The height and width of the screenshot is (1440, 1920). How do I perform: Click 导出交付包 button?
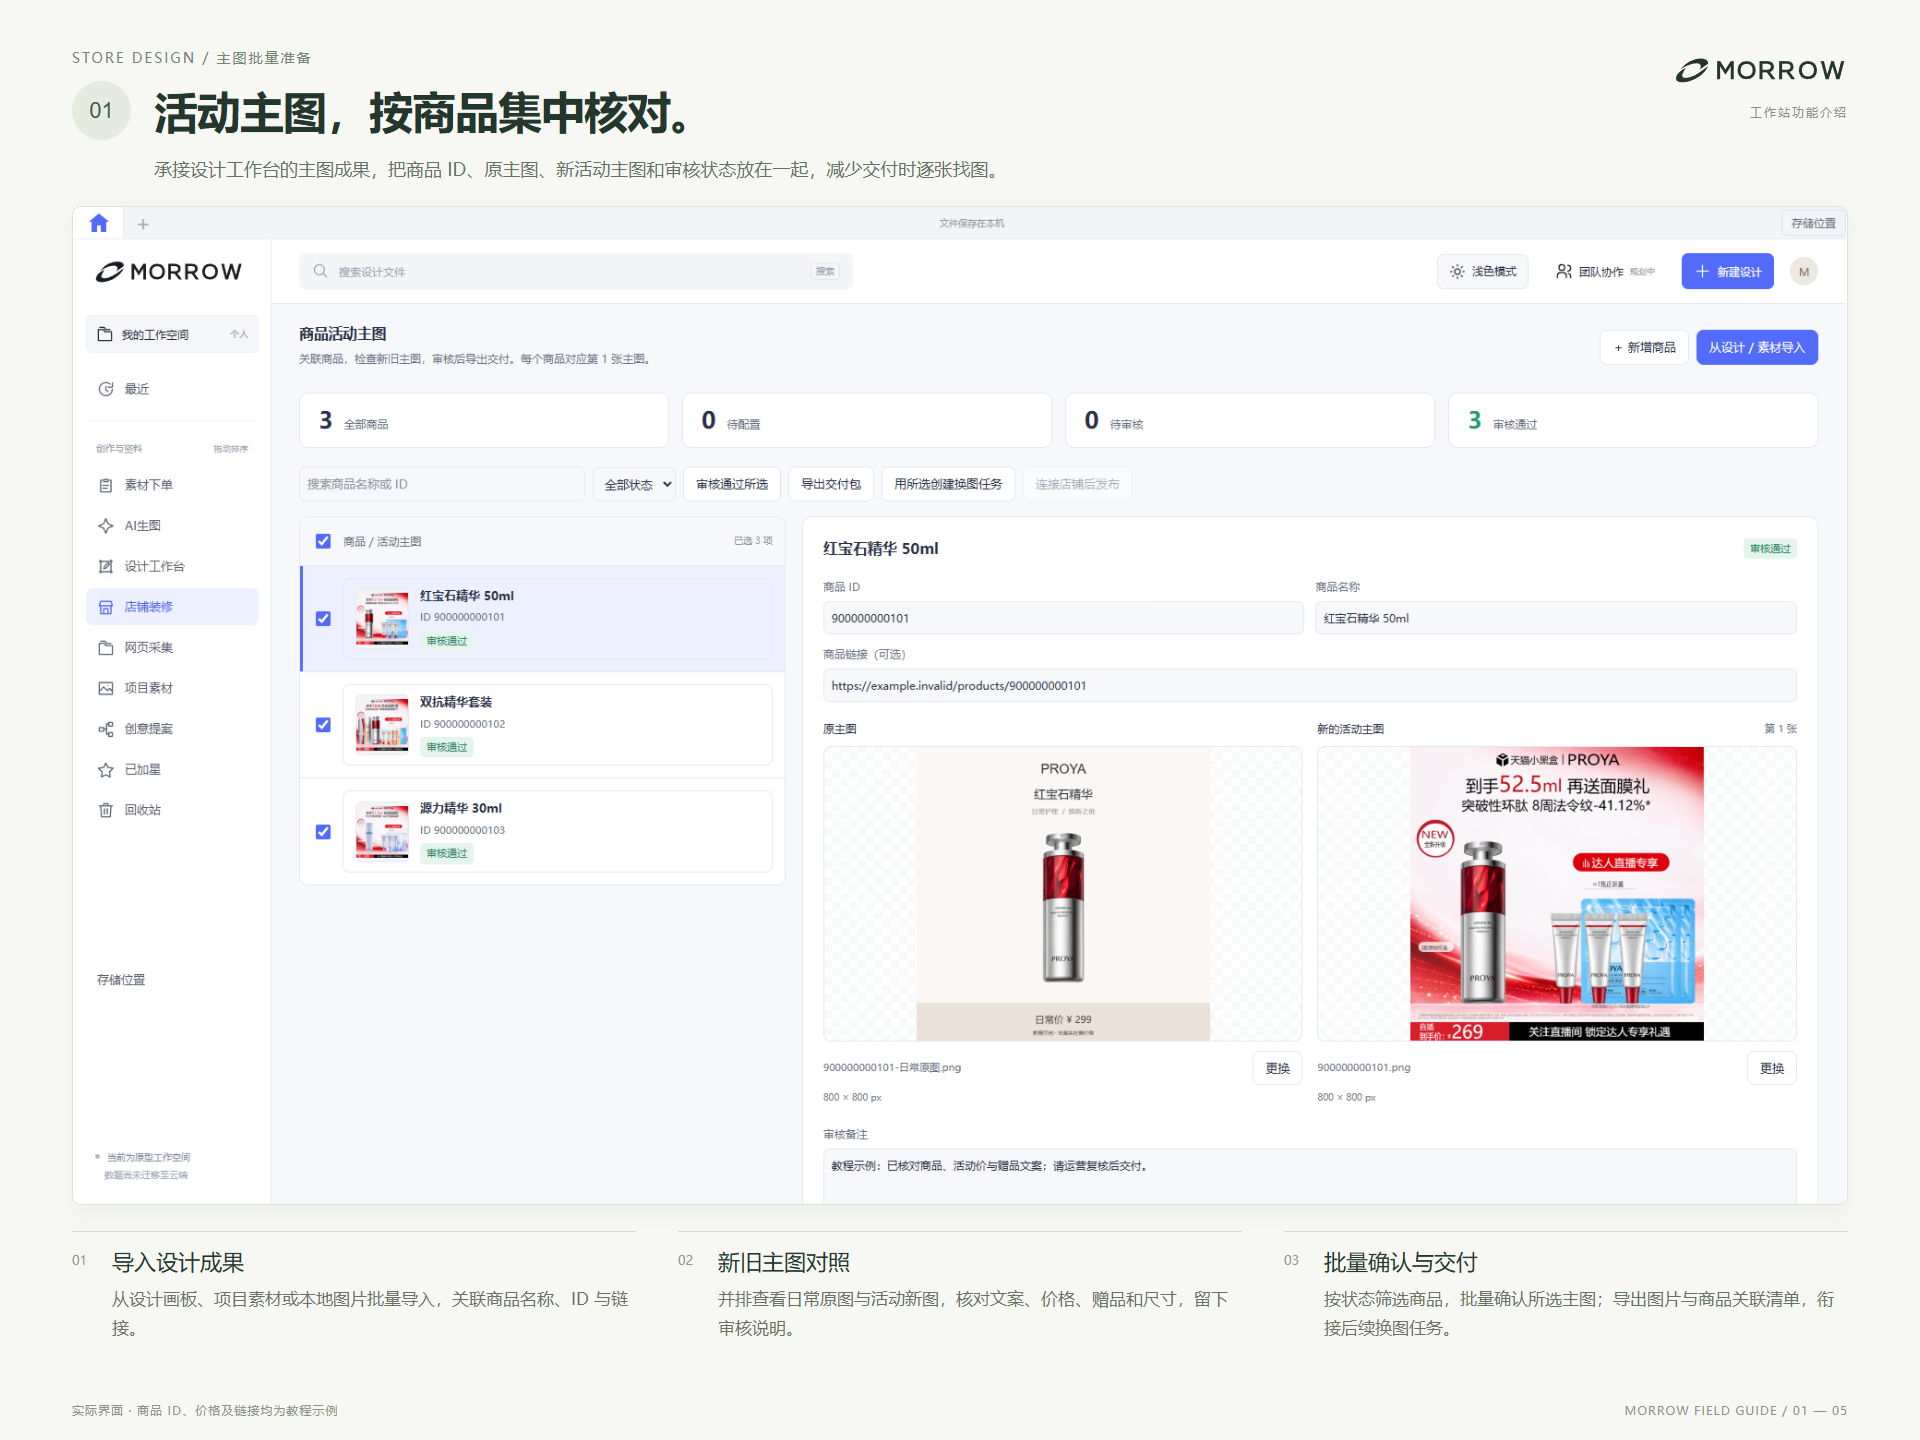point(831,484)
